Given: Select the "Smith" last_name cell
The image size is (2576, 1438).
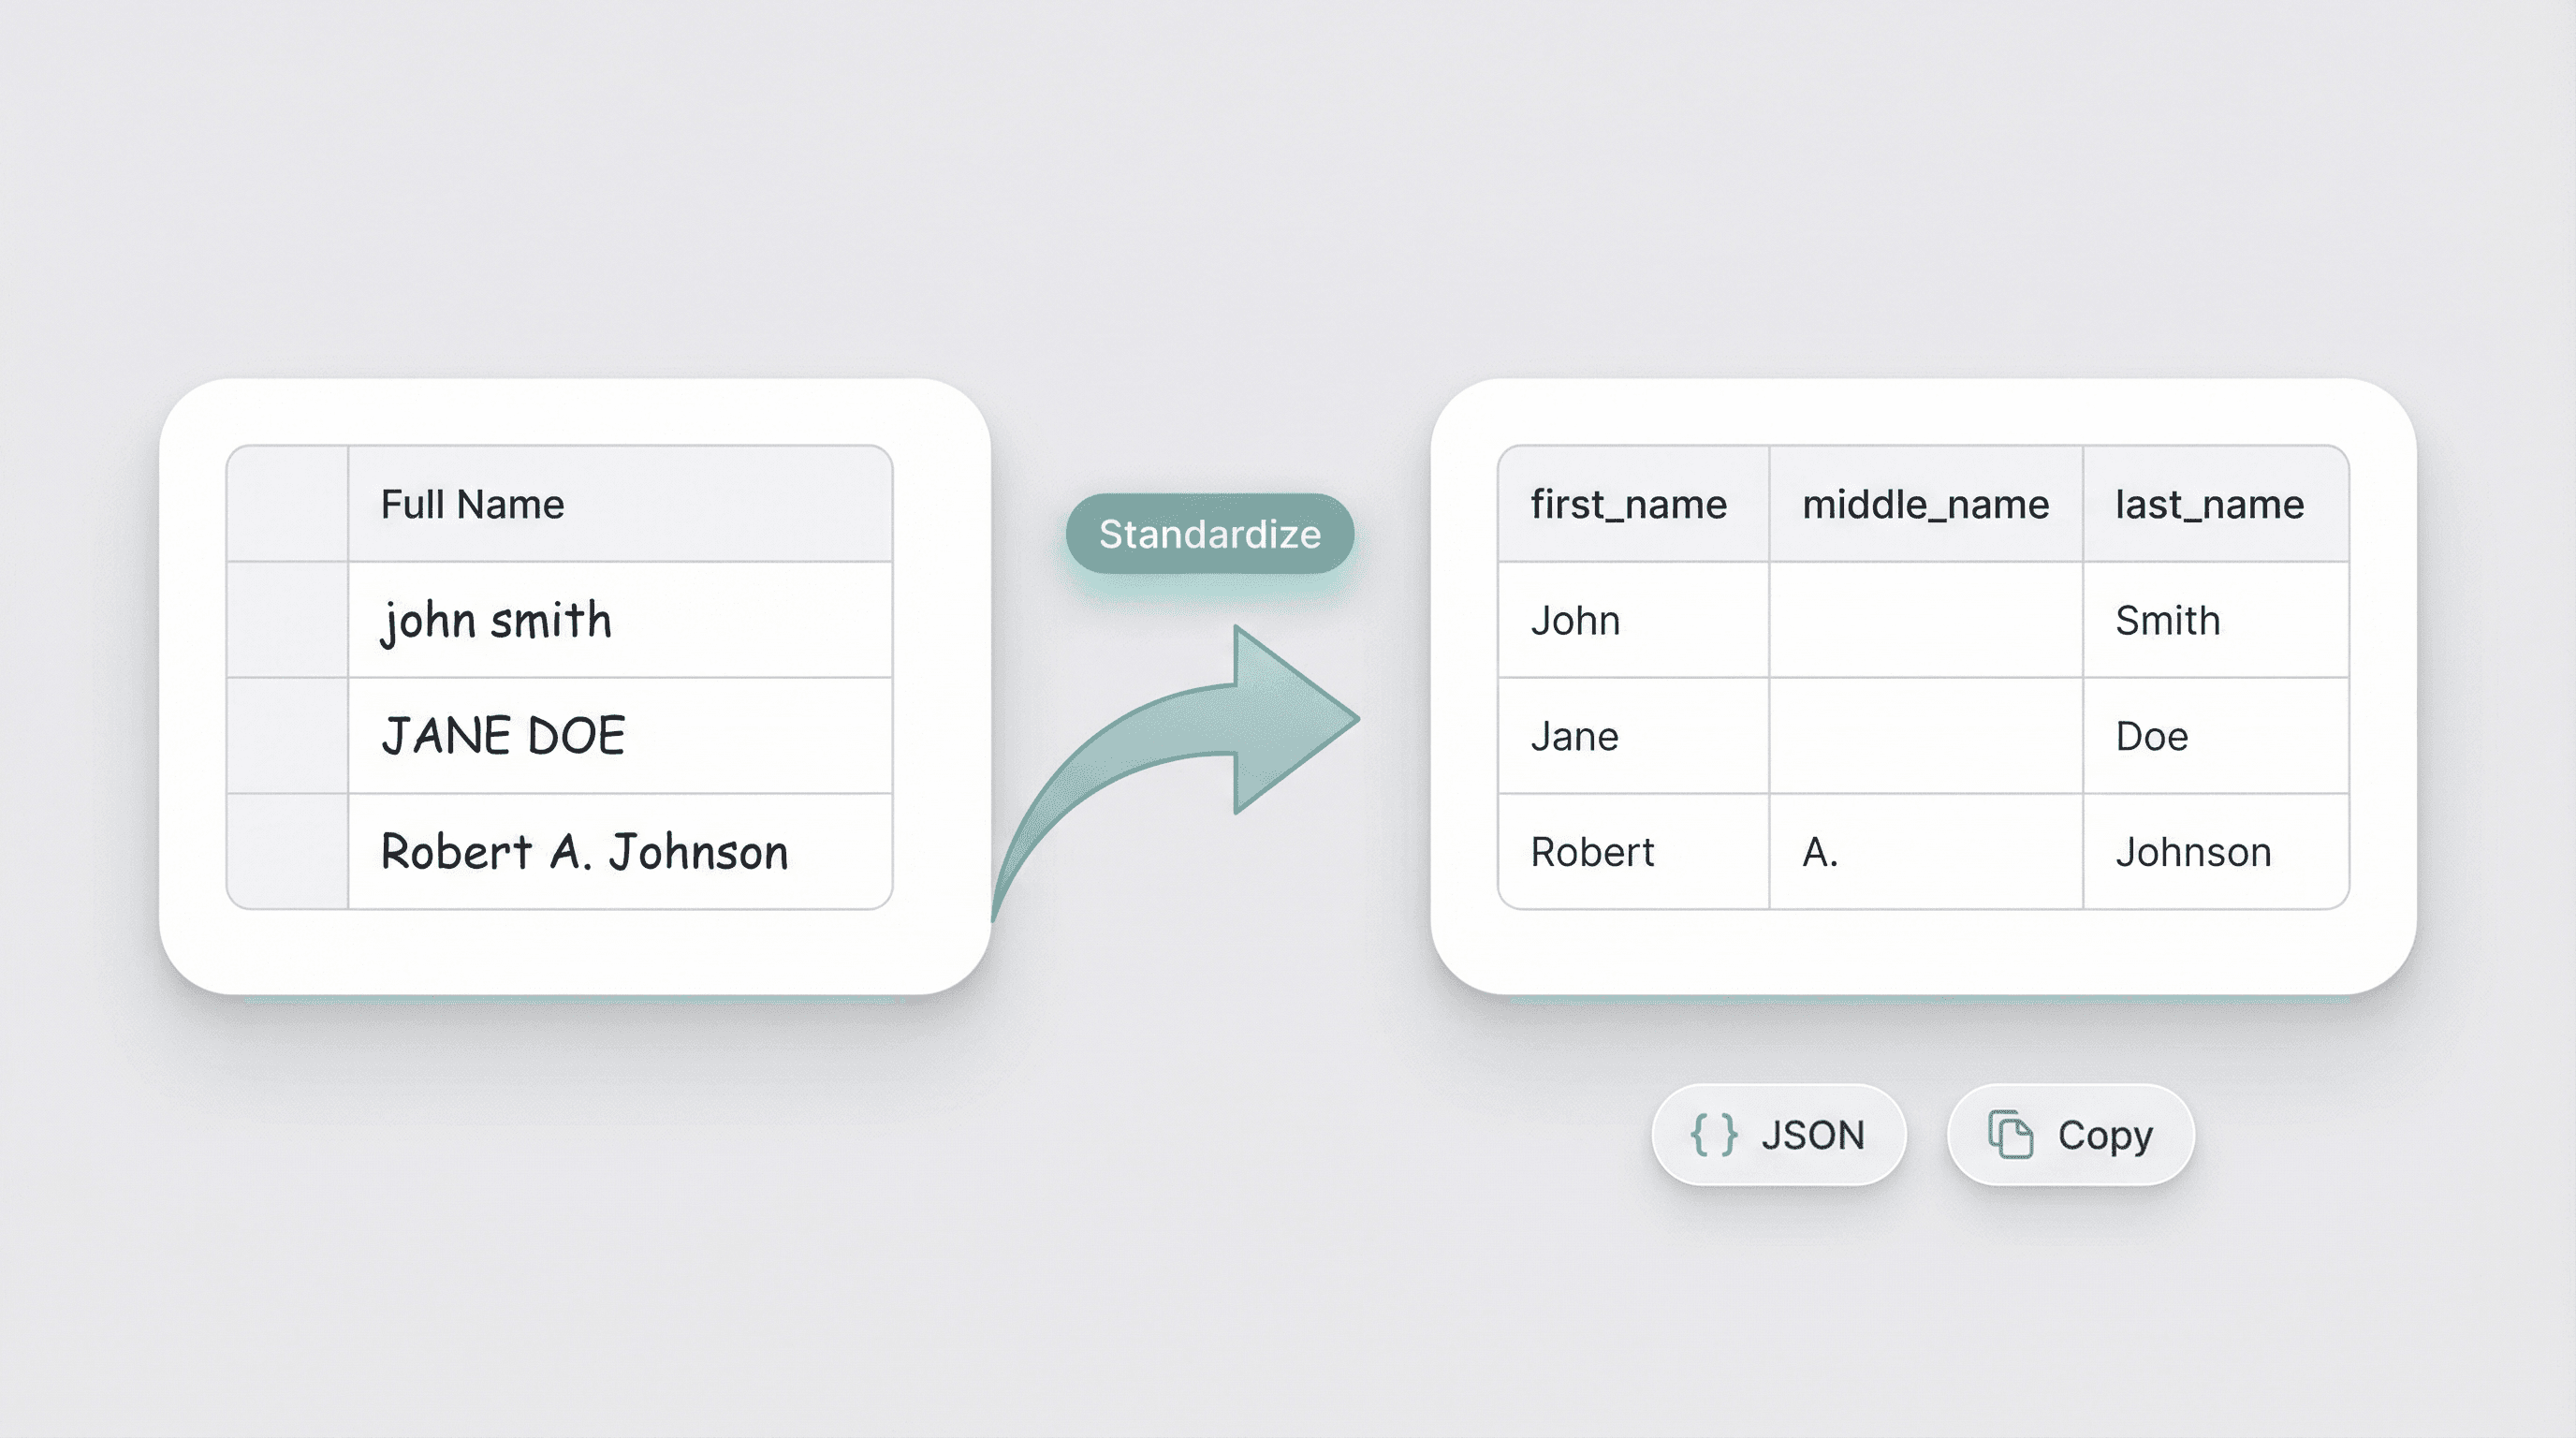Looking at the screenshot, I should pyautogui.click(x=2166, y=619).
